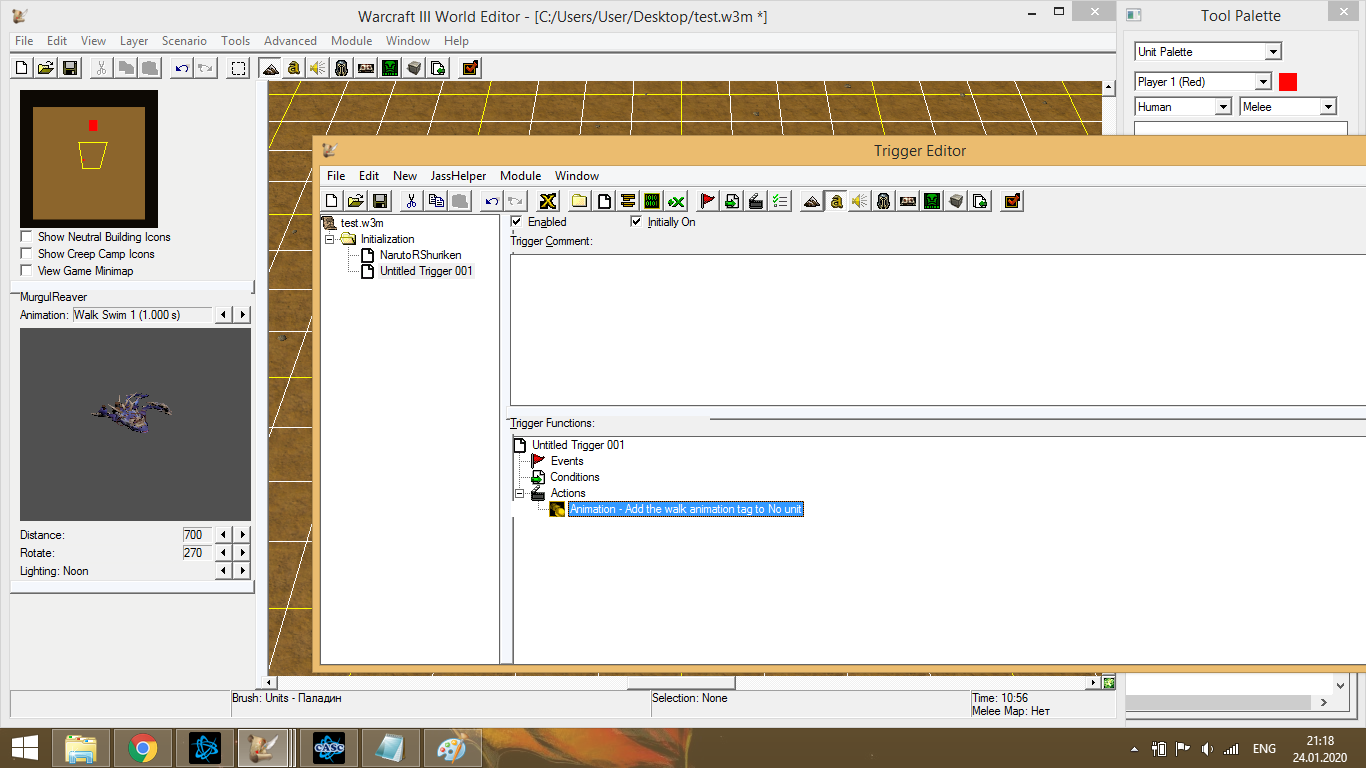Open the JassHelper menu
Image resolution: width=1366 pixels, height=768 pixels.
coord(458,176)
